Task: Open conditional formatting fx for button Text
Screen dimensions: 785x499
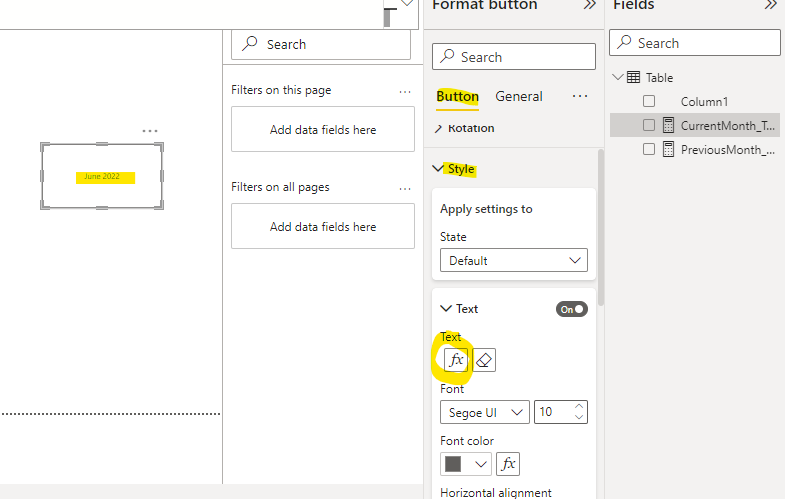Action: tap(456, 360)
